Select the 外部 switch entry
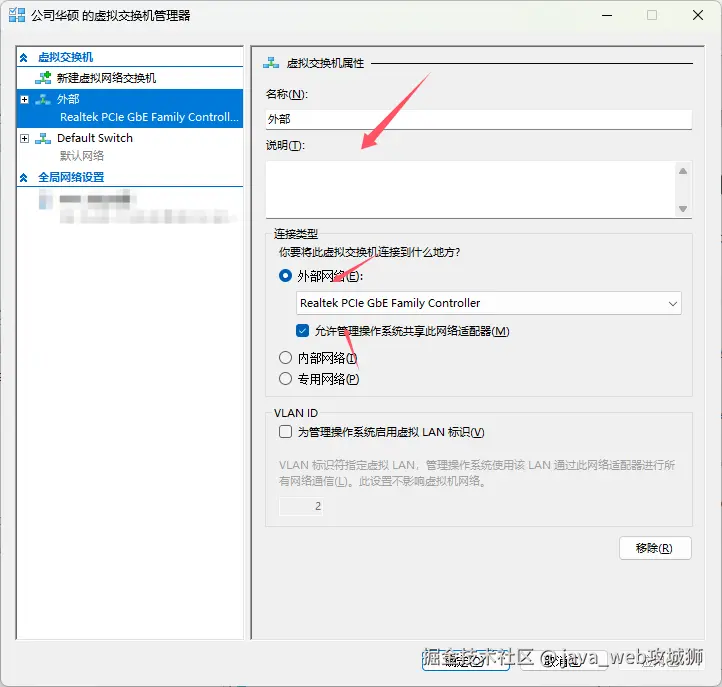Image resolution: width=722 pixels, height=687 pixels. click(130, 108)
